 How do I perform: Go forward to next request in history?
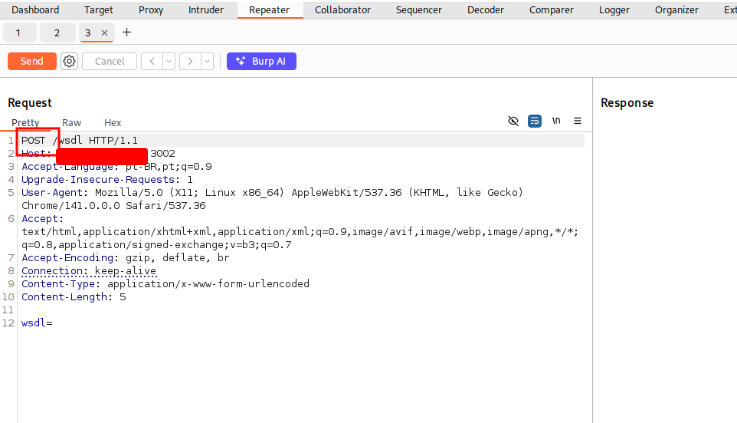coord(190,61)
